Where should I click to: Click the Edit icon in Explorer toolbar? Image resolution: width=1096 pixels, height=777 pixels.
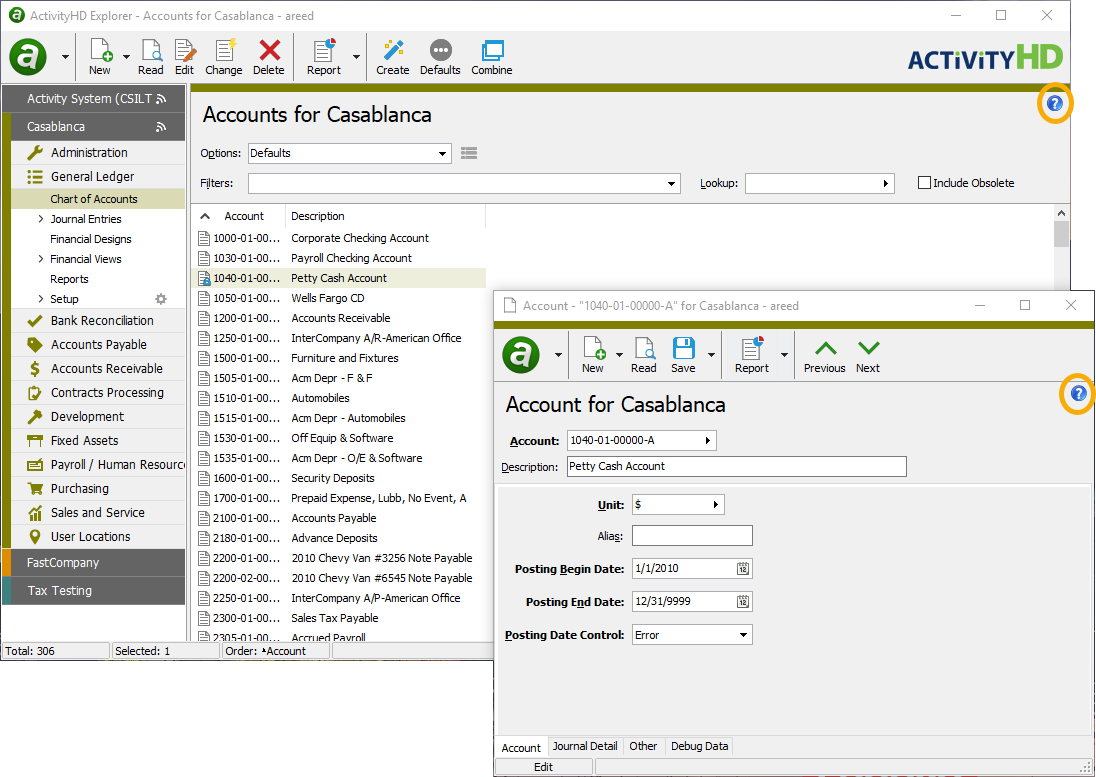[185, 57]
